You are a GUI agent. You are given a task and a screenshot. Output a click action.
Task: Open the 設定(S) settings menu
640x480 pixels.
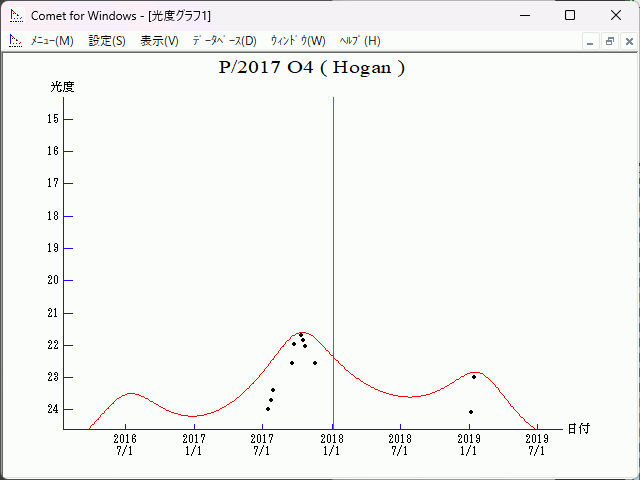pyautogui.click(x=107, y=41)
